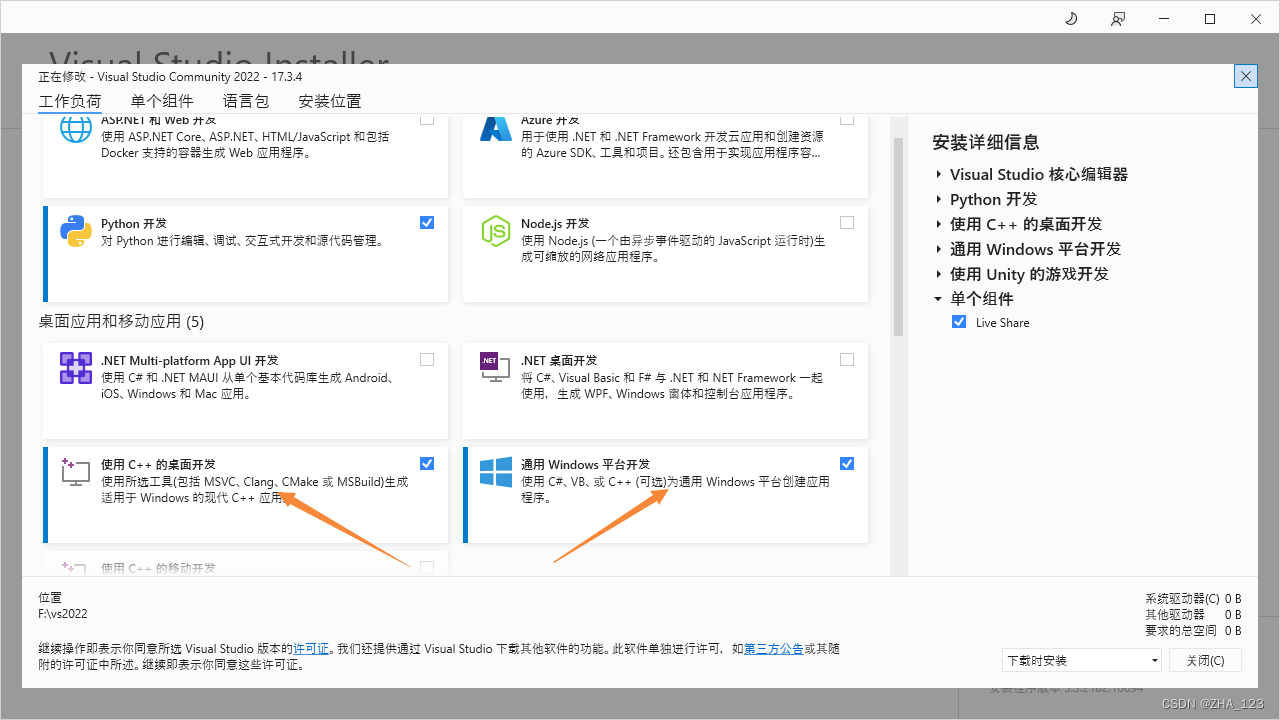The image size is (1280, 720).
Task: Enable the .NET Multi-platform App UI 开发 checkbox
Action: pyautogui.click(x=427, y=359)
